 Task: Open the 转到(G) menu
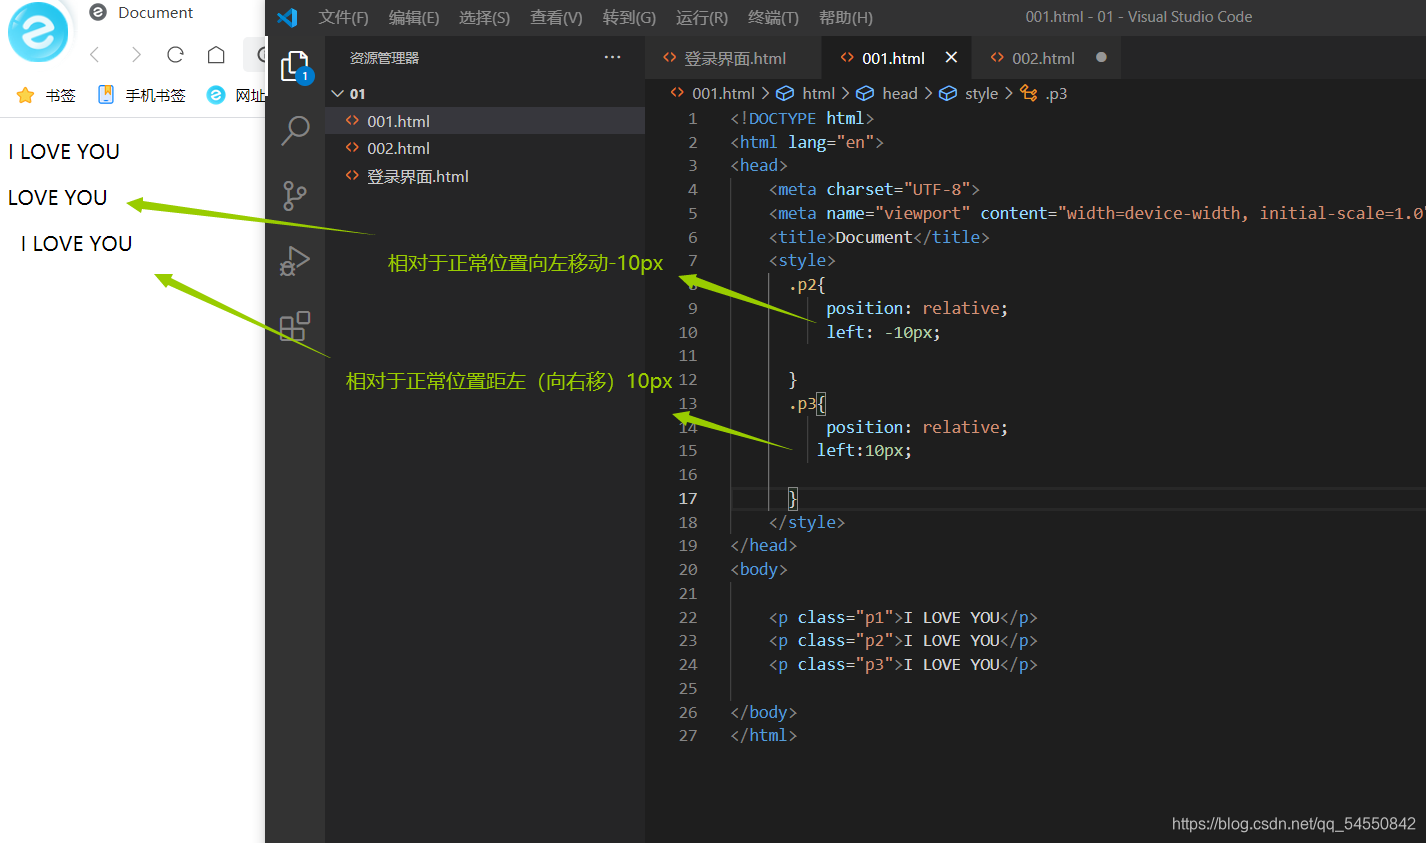(629, 17)
